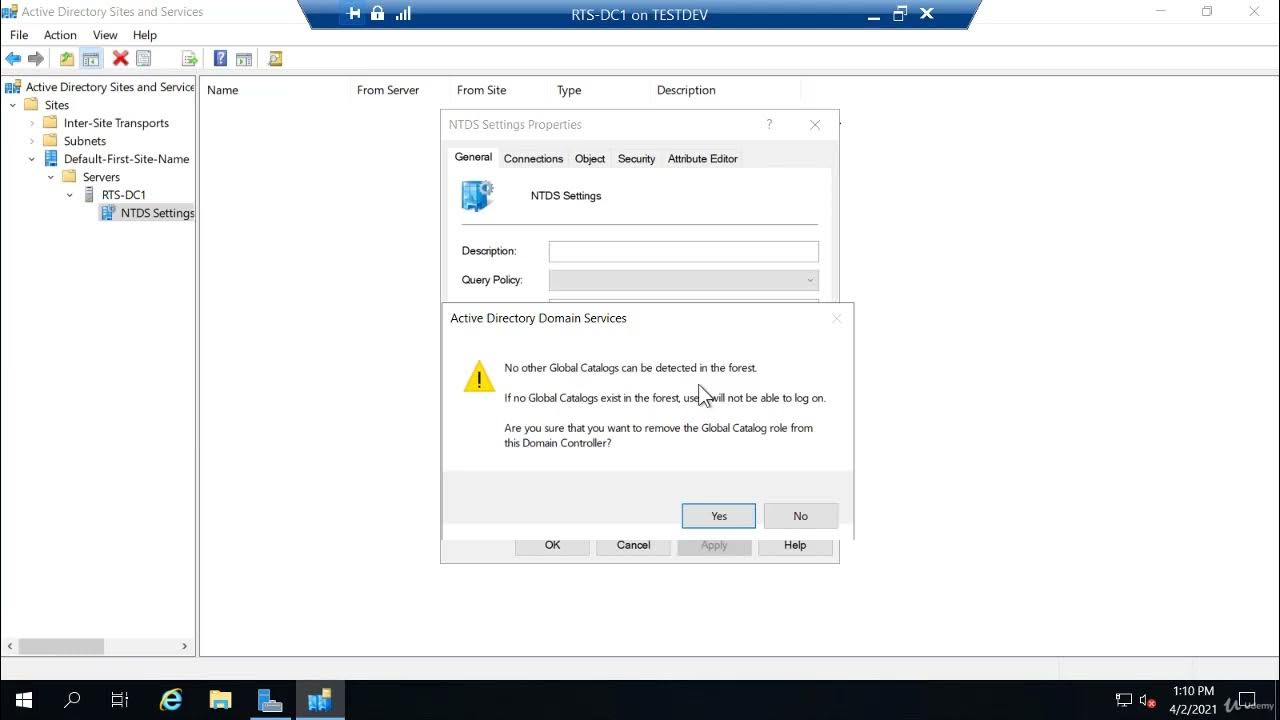Screen dimensions: 1280x720
Task: Click the tree pane horizontal scrollbar thumb
Action: coord(61,646)
